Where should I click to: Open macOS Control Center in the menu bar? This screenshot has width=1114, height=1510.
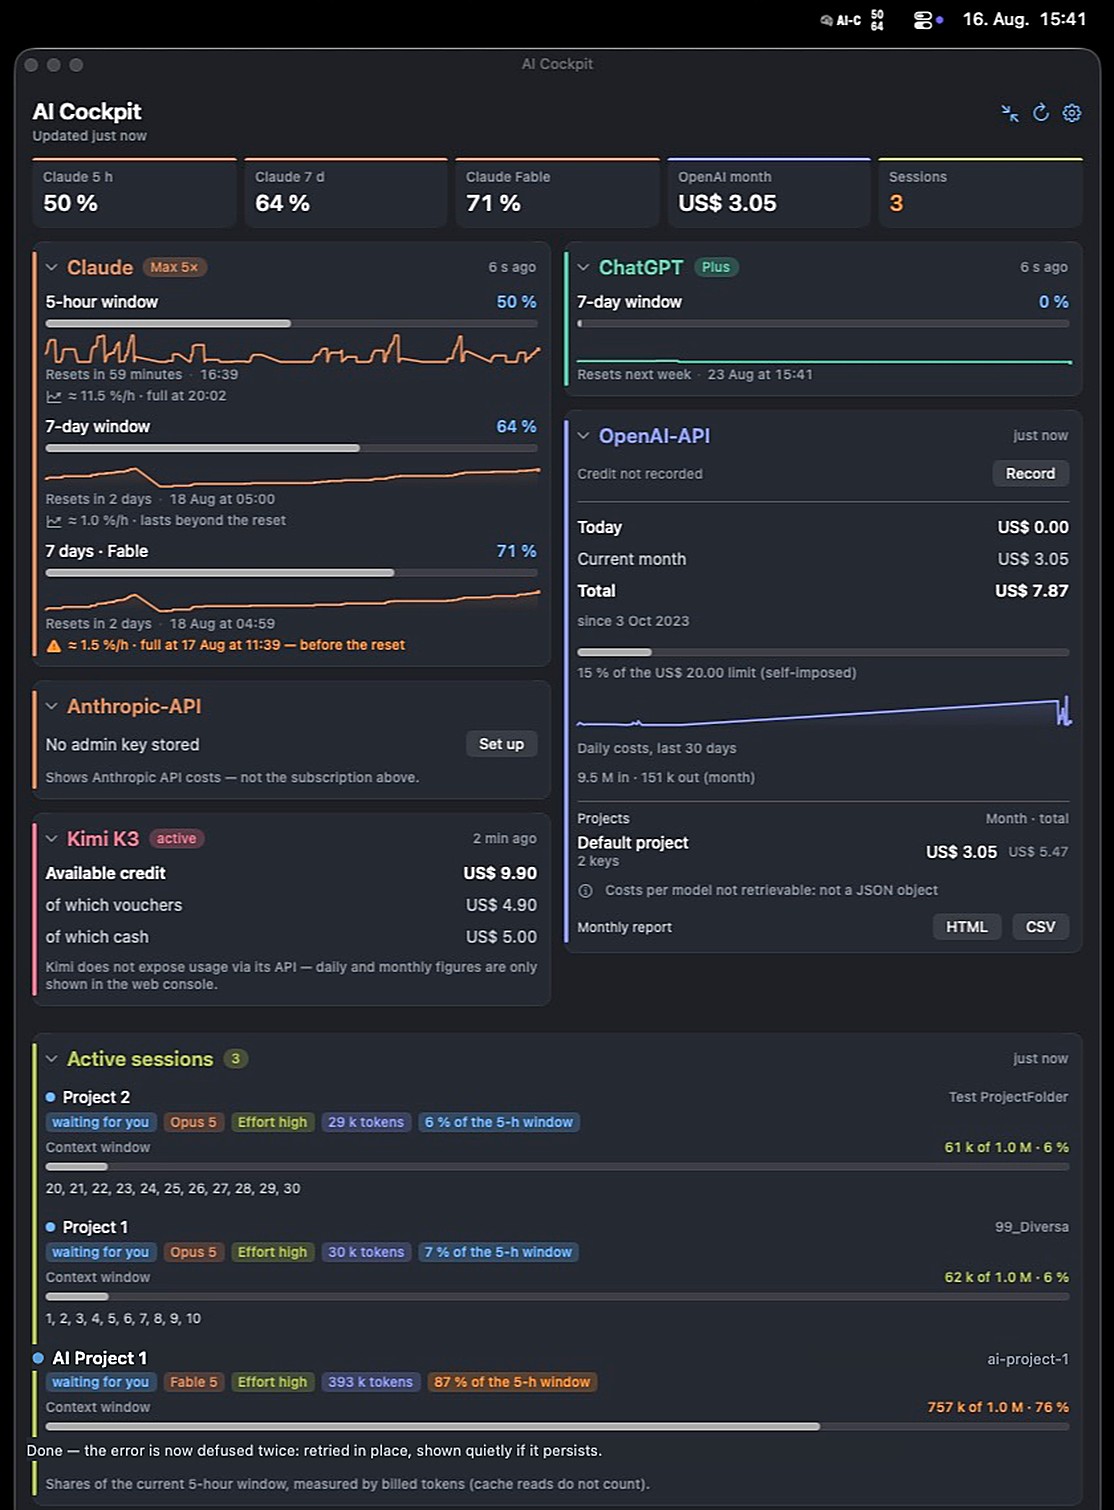click(x=923, y=20)
